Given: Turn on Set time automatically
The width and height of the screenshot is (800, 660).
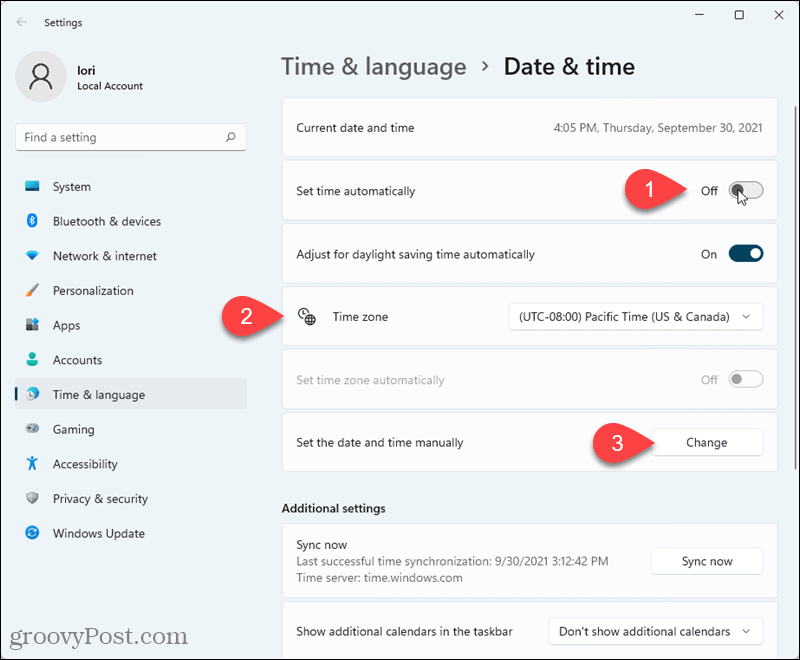Looking at the screenshot, I should coord(744,190).
